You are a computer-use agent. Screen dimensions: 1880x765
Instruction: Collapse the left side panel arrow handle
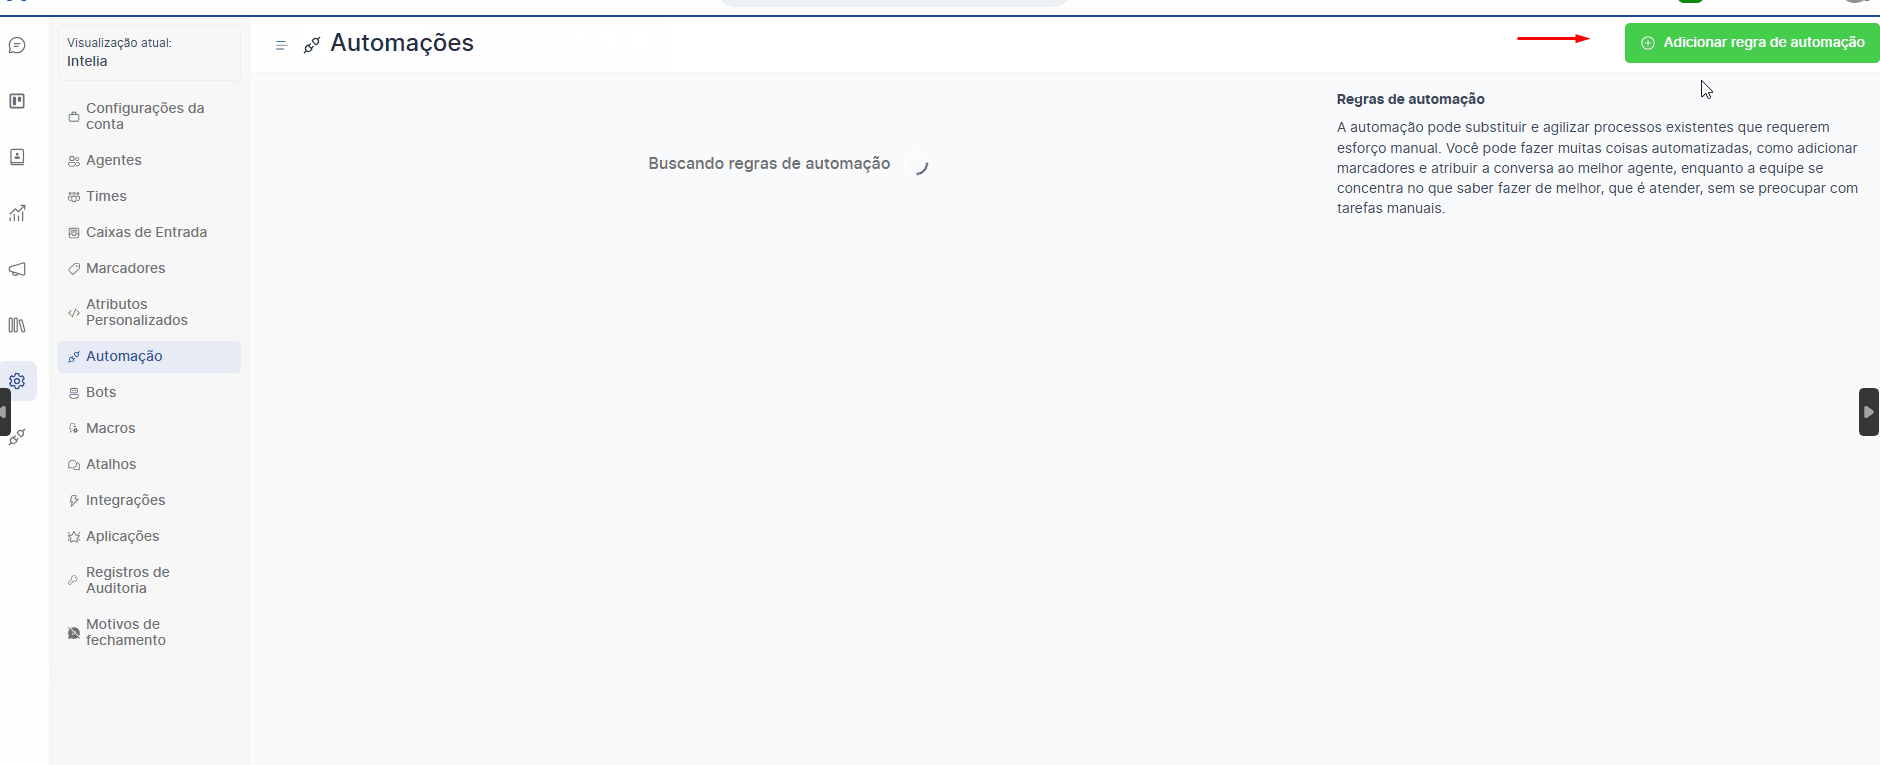tap(5, 412)
